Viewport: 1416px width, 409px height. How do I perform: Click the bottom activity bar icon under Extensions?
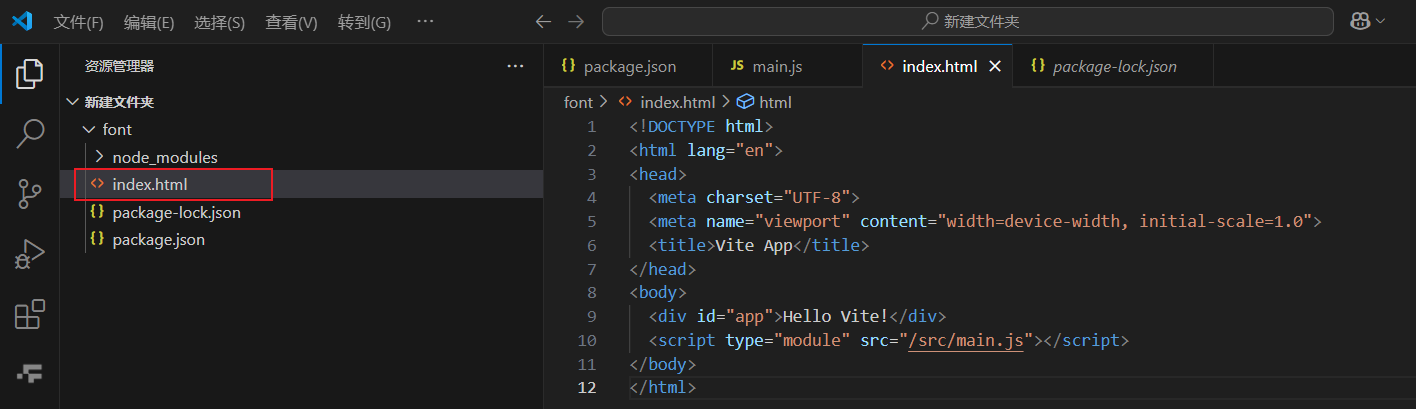tap(30, 374)
